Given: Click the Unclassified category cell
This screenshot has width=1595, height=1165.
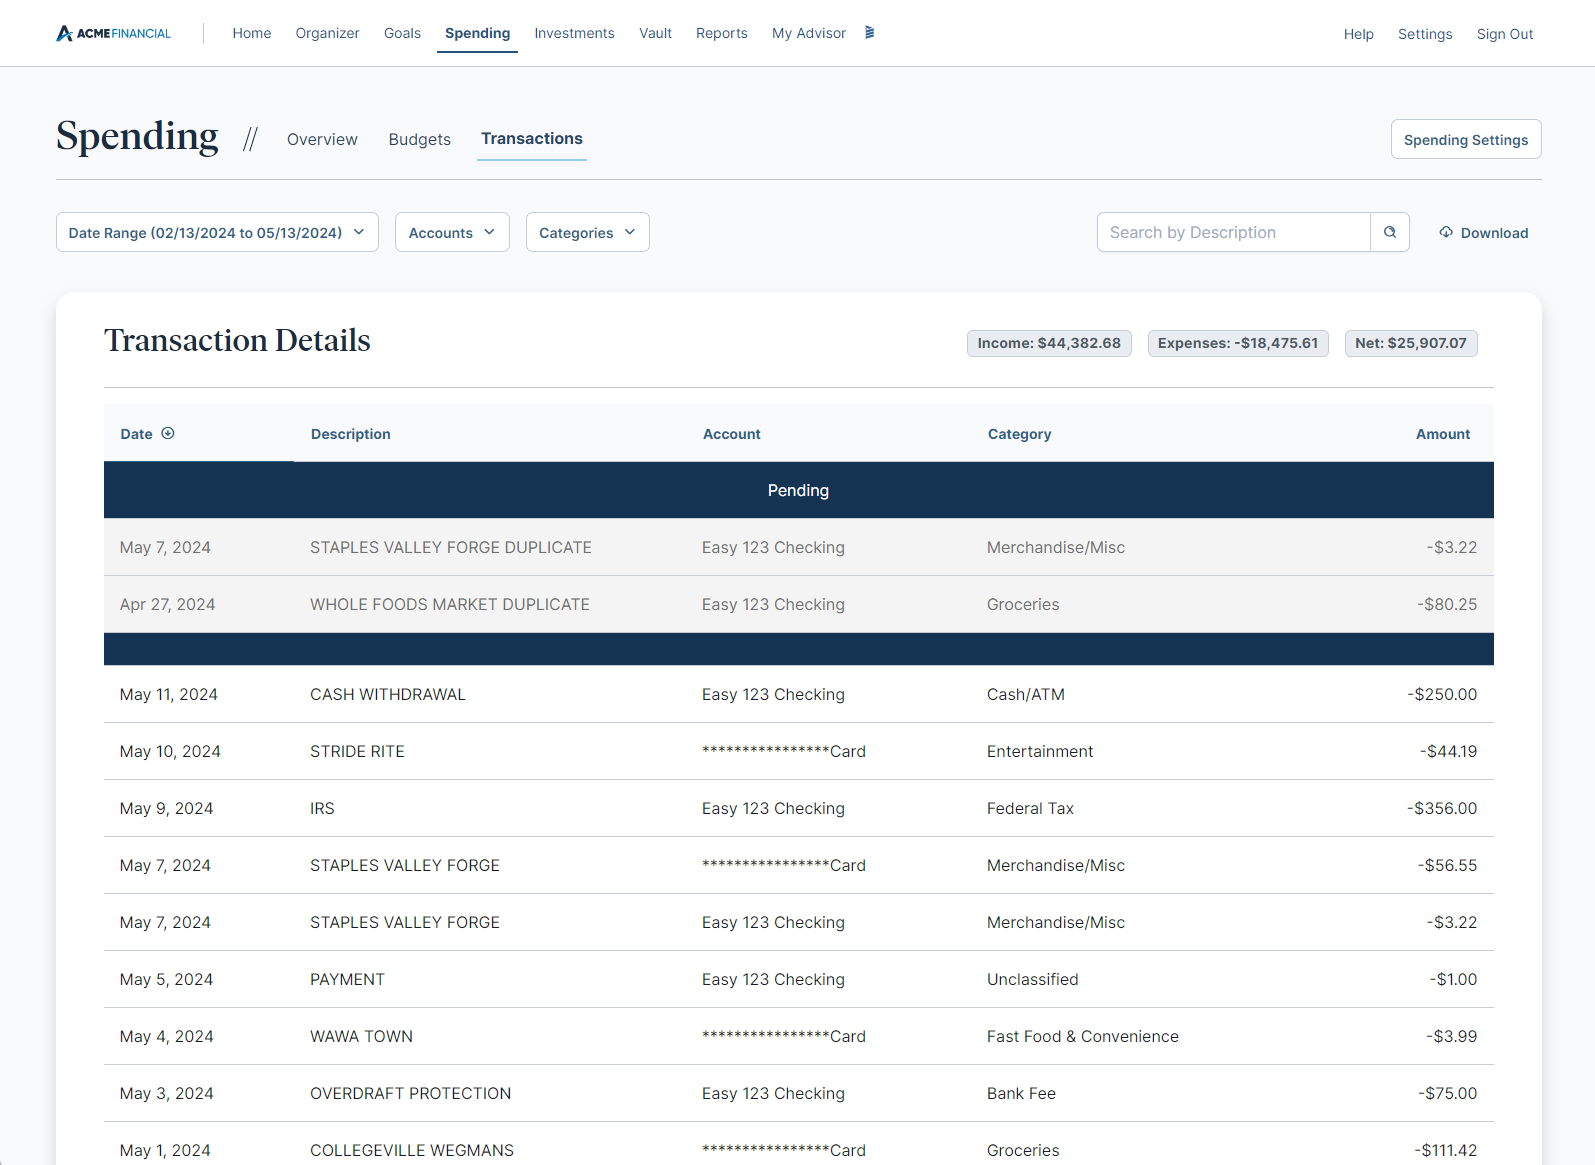Looking at the screenshot, I should [x=1032, y=979].
